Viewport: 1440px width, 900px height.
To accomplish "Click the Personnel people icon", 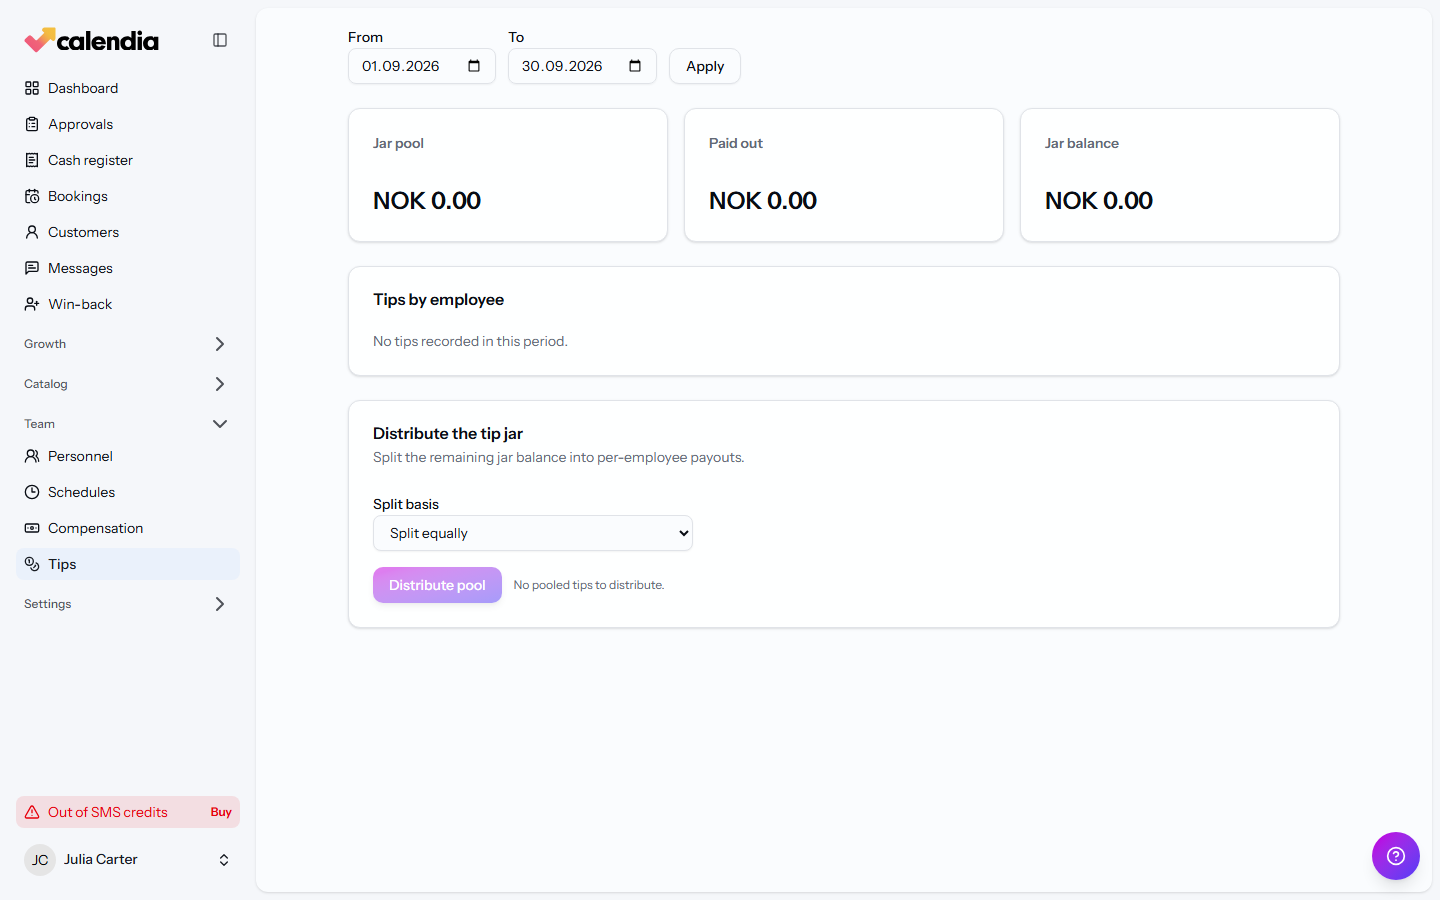I will click(x=32, y=456).
